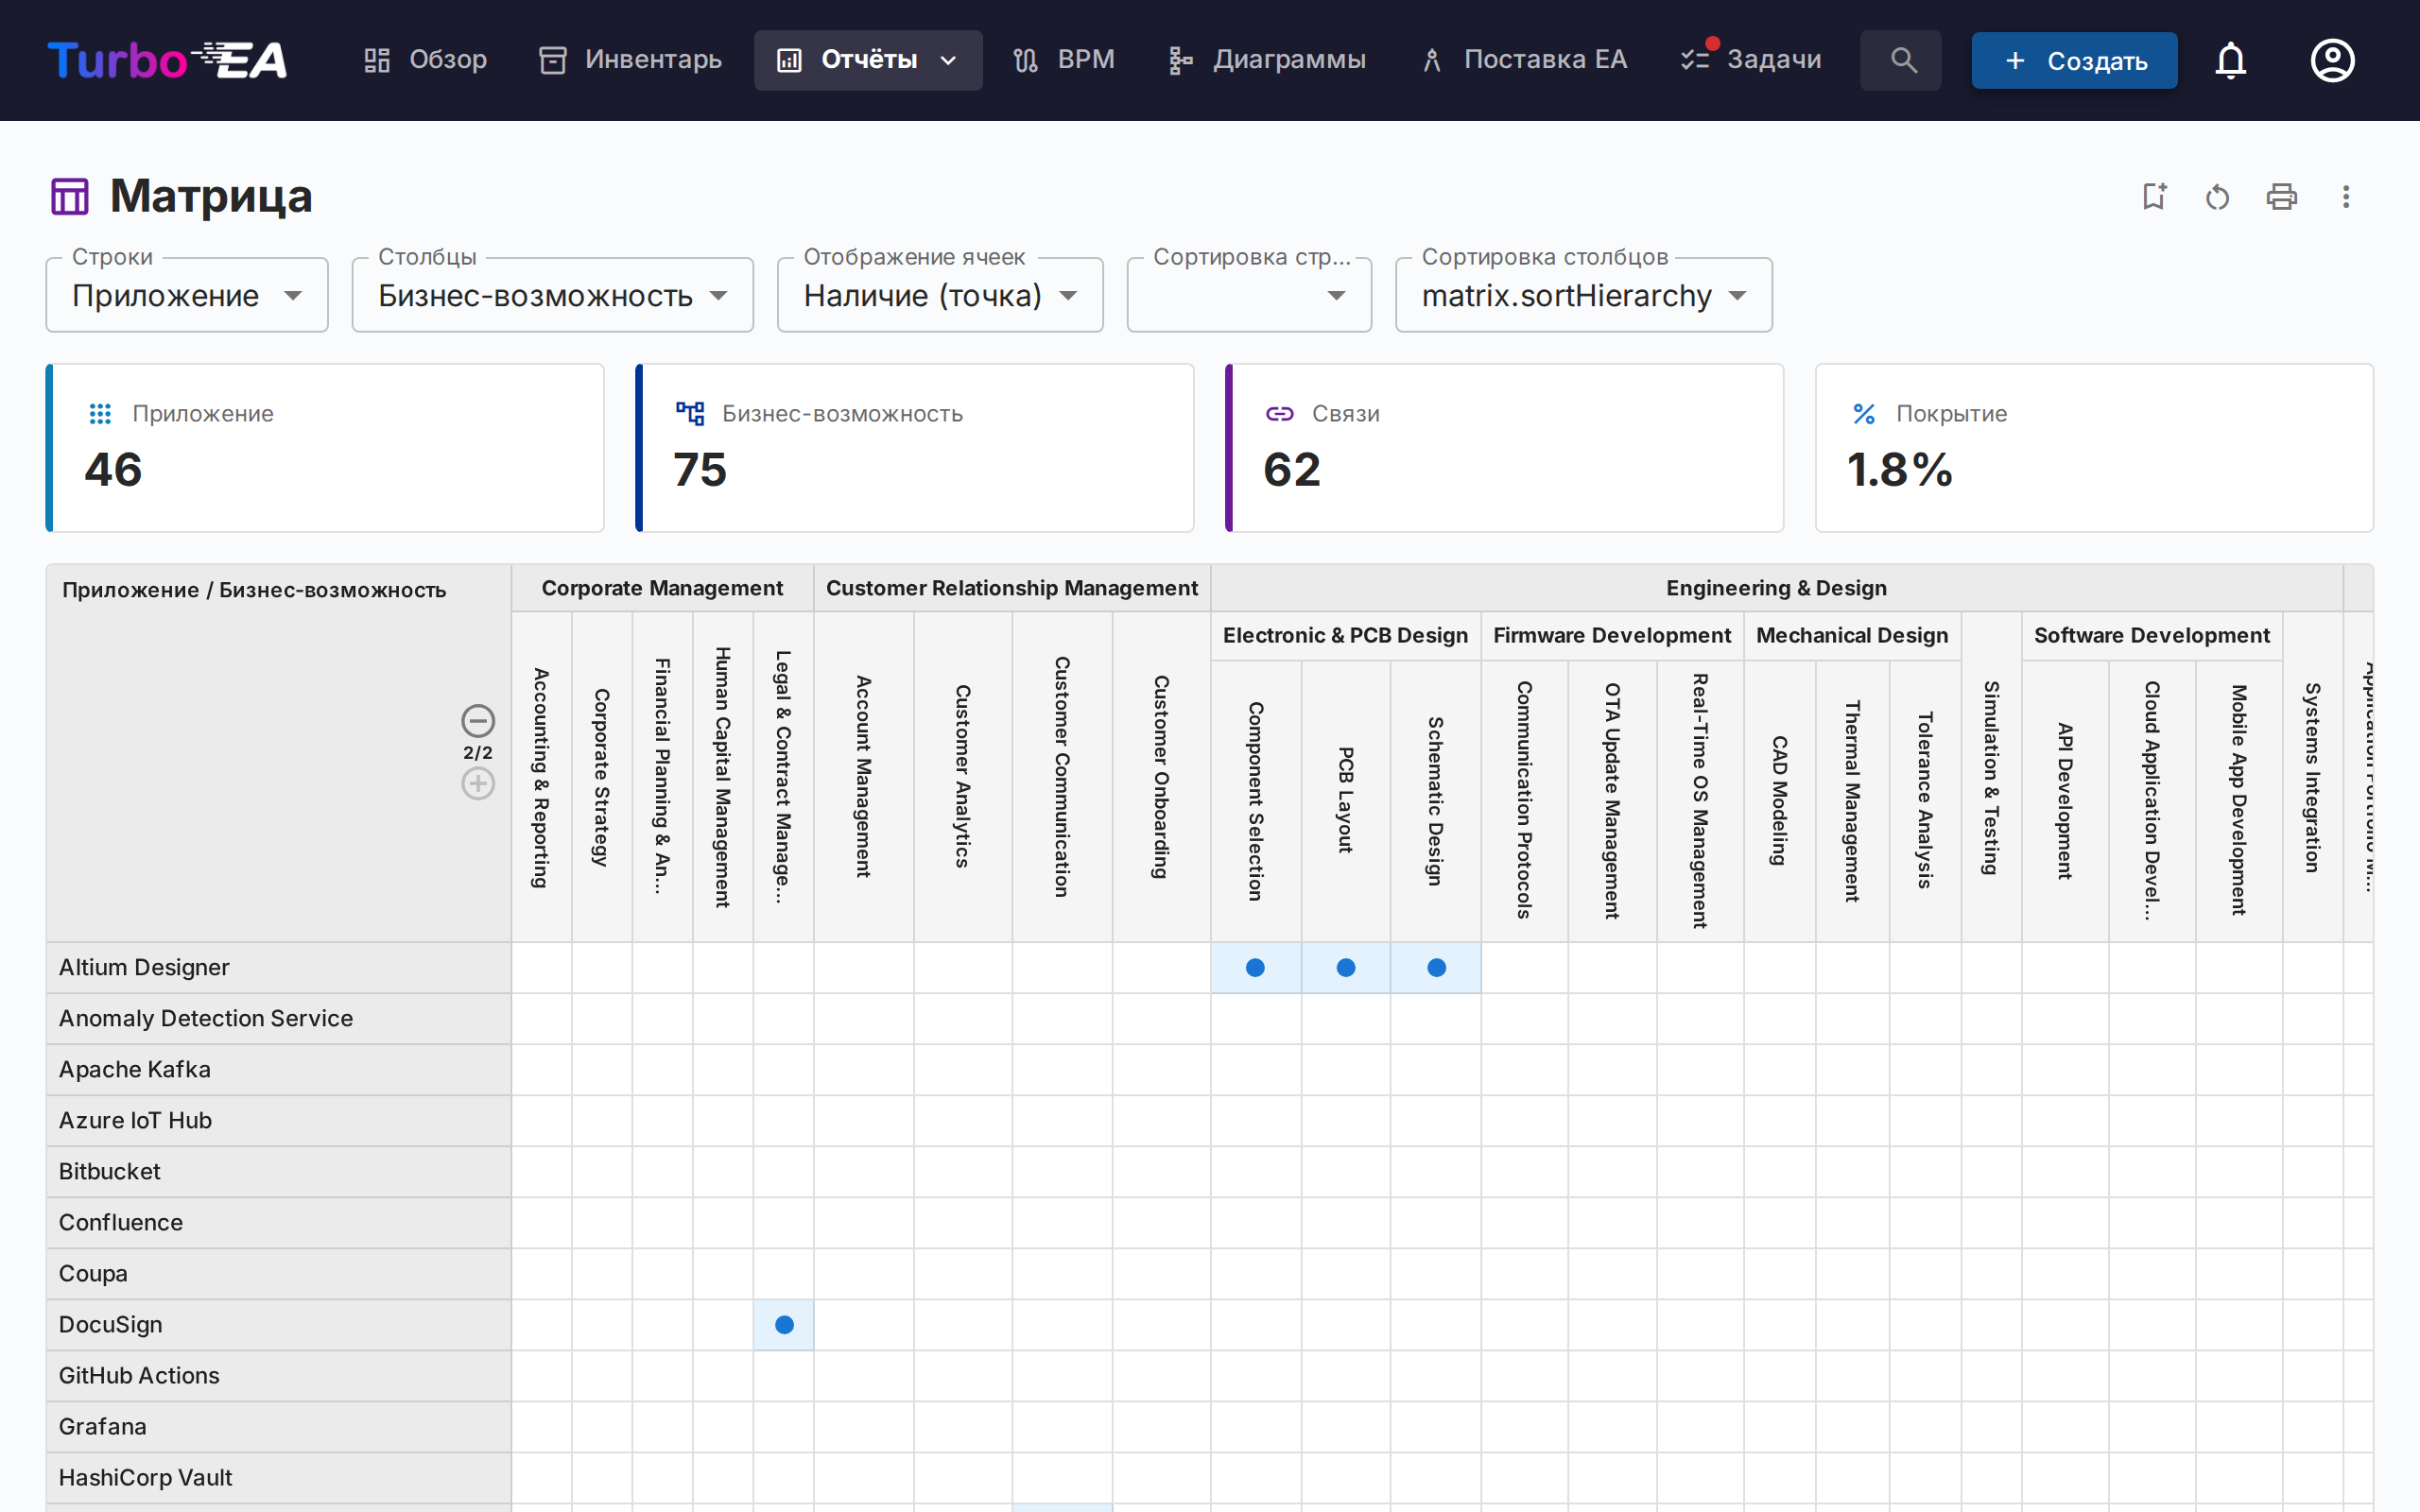Open the Отчёты menu
The height and width of the screenshot is (1512, 2420).
pyautogui.click(x=867, y=60)
